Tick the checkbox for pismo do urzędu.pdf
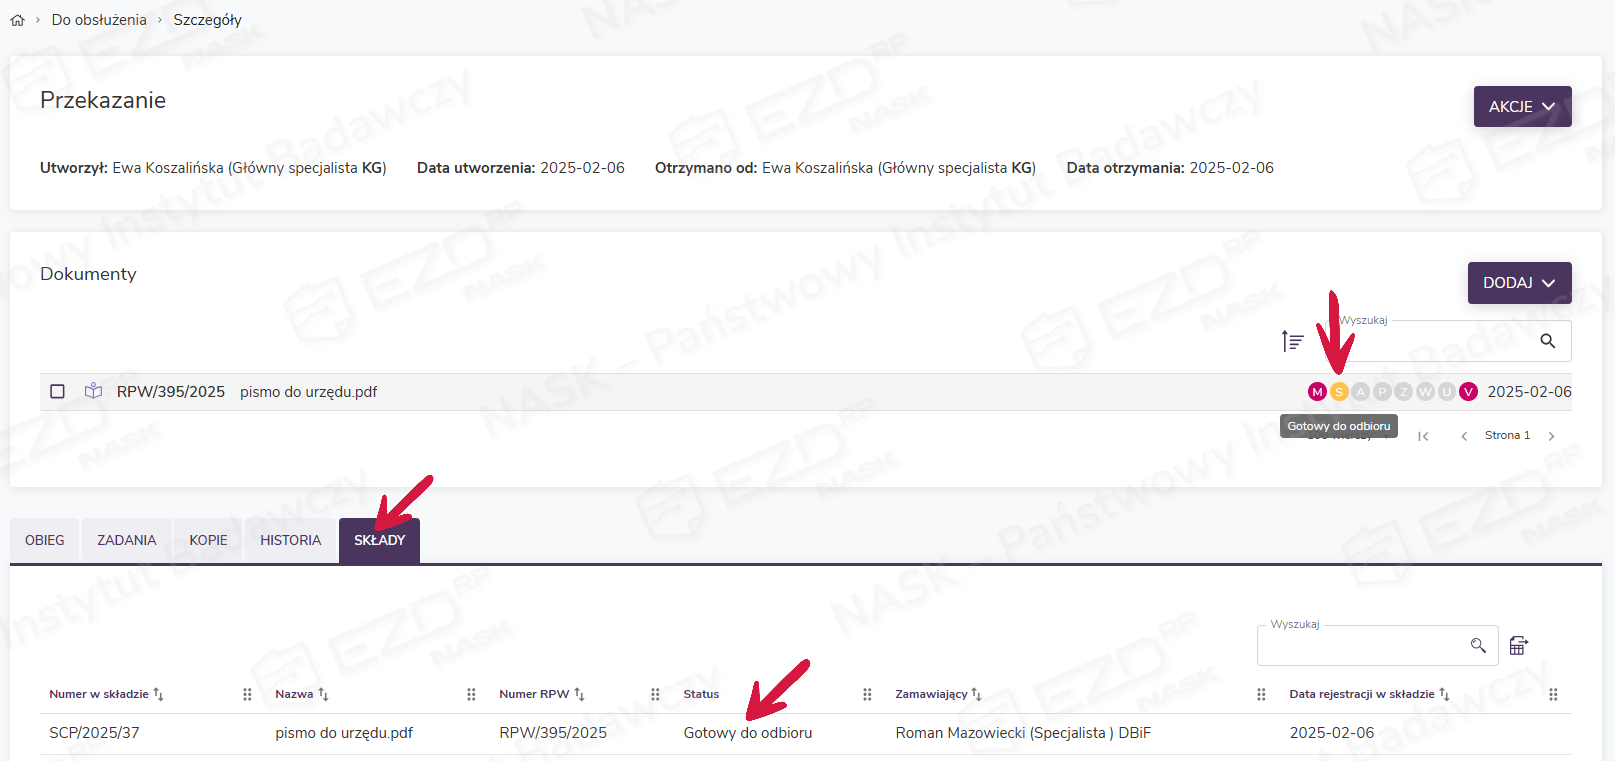Image resolution: width=1615 pixels, height=761 pixels. pos(58,391)
